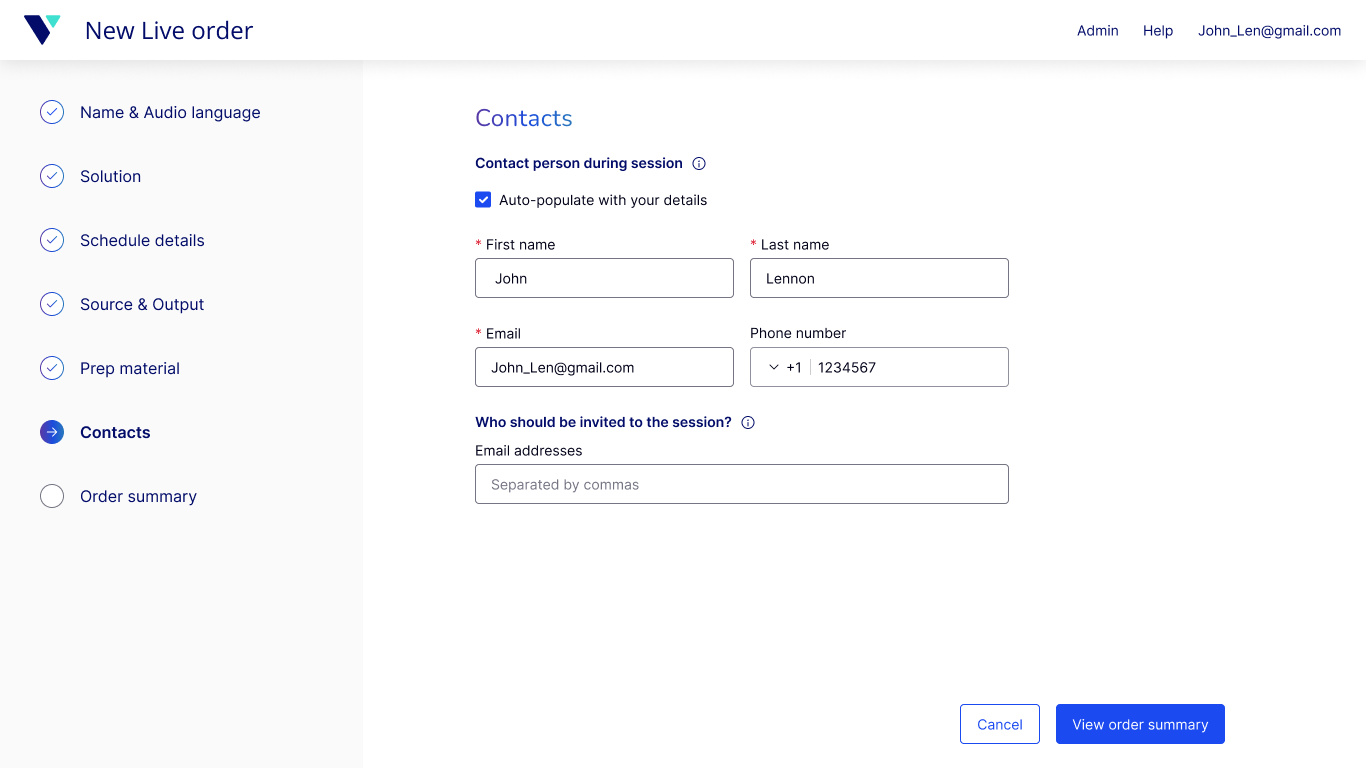Click the First name field
Screen dimensions: 1366x768
pos(604,278)
